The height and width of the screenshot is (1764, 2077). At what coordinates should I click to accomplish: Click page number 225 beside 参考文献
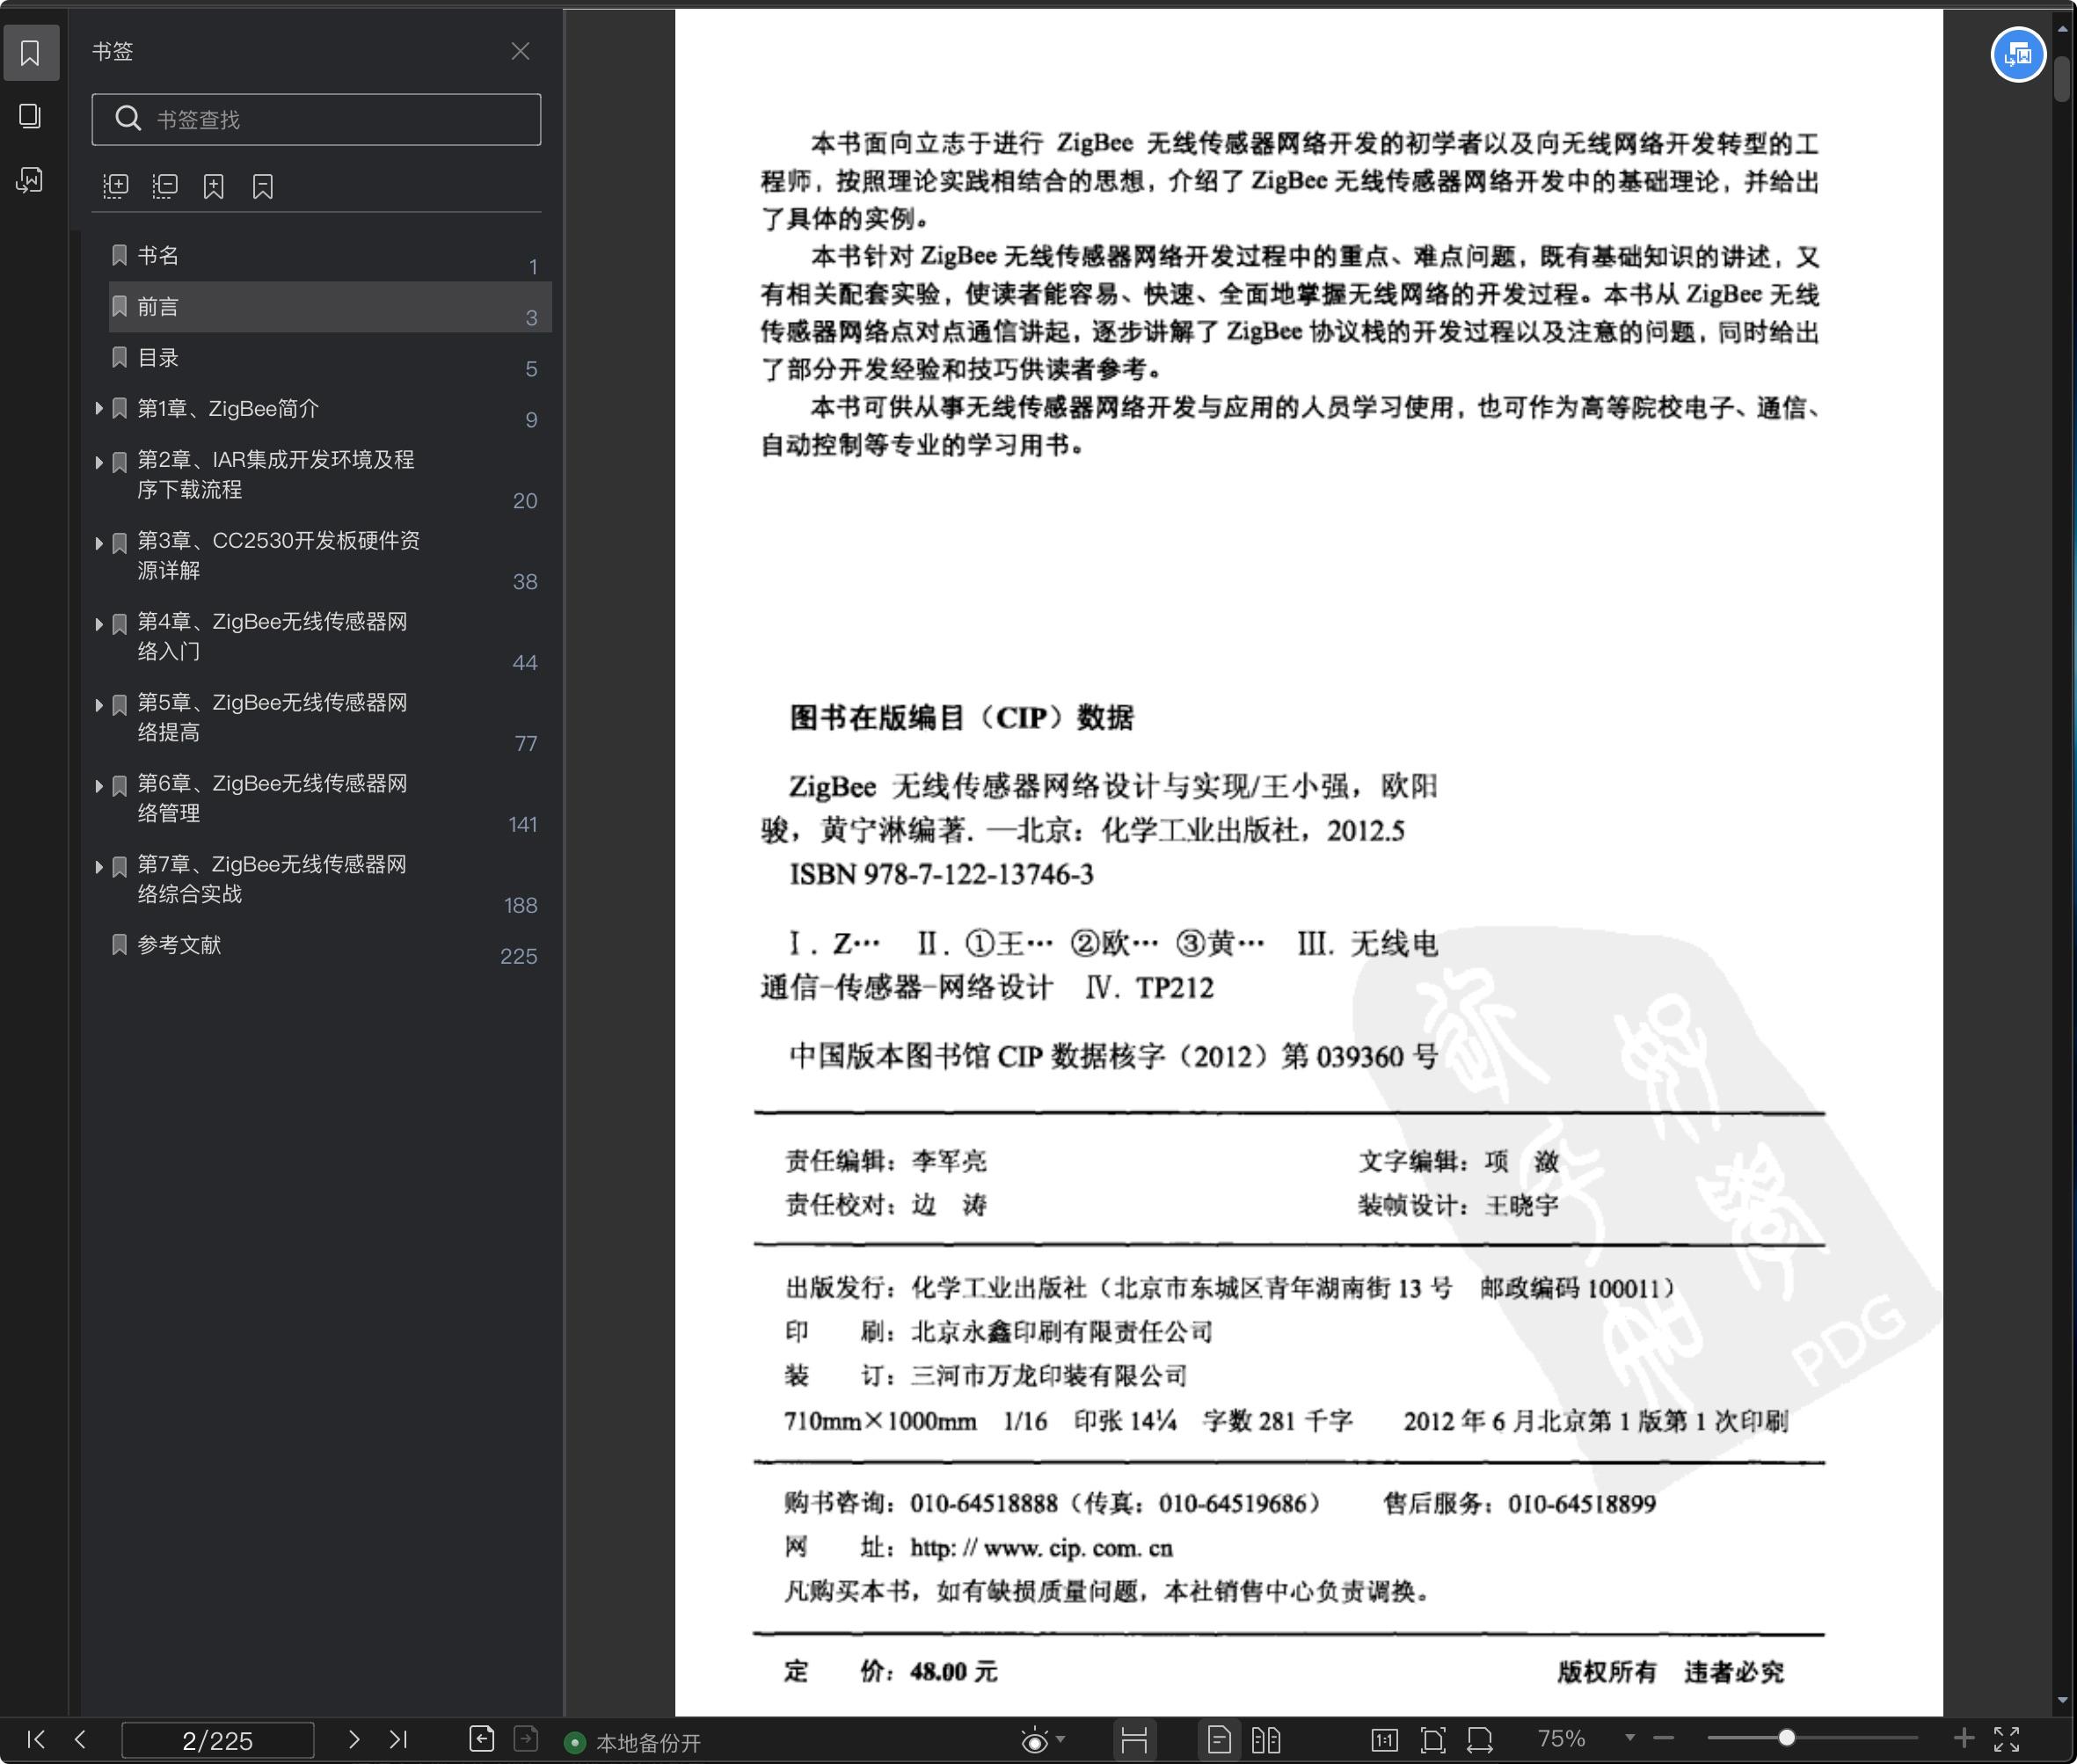tap(519, 957)
